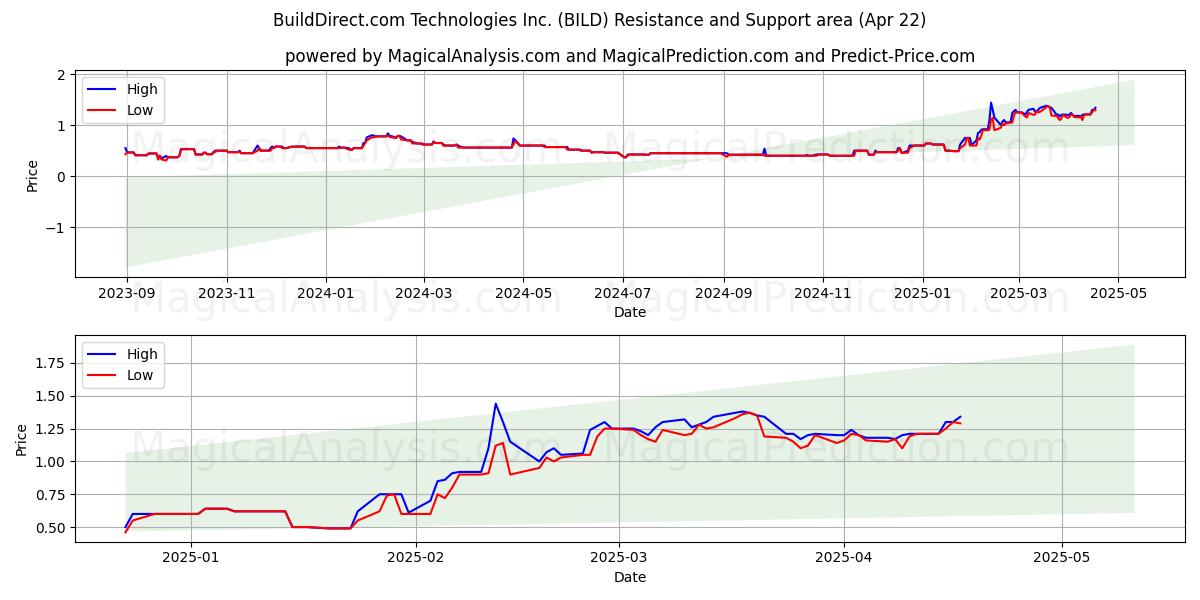Select 'High' label in top chart legend
Image resolution: width=1200 pixels, height=600 pixels.
point(142,89)
